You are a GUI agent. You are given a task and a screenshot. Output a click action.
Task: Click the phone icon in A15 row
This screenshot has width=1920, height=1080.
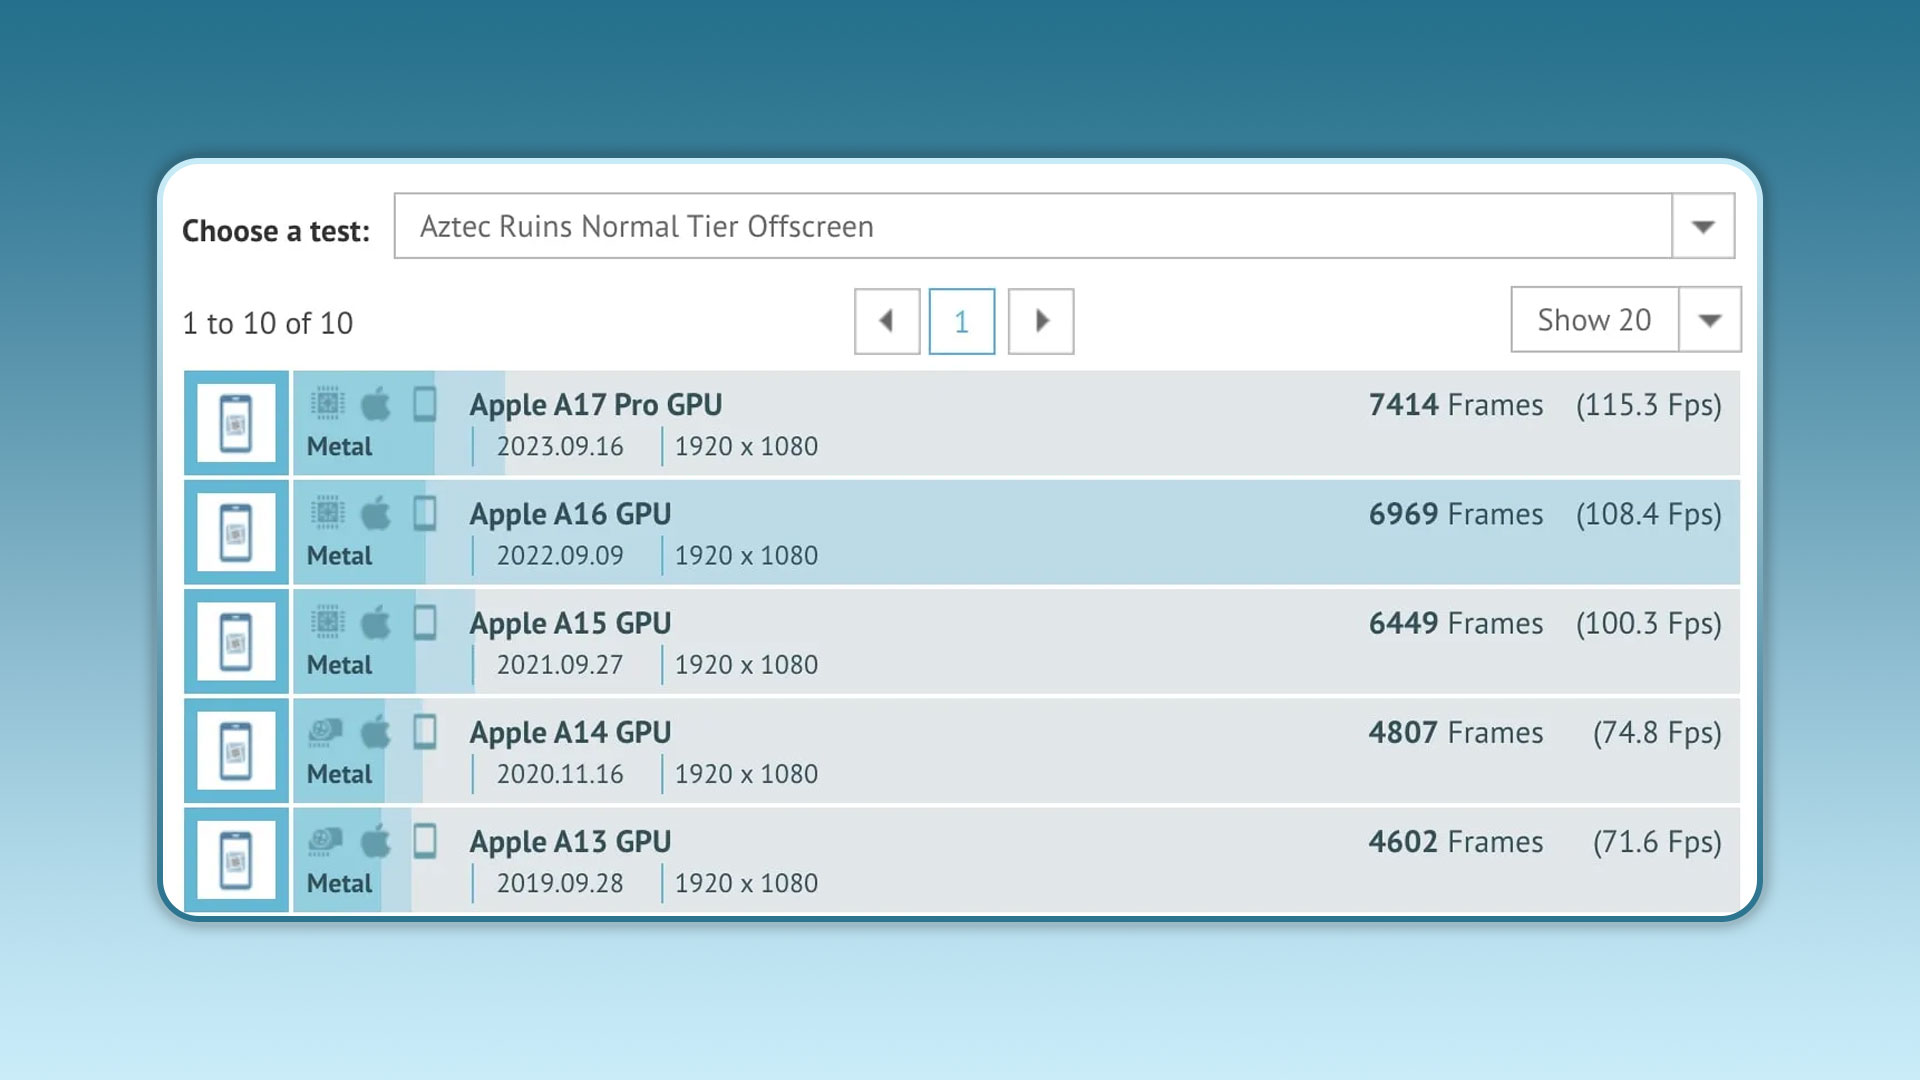(x=425, y=622)
